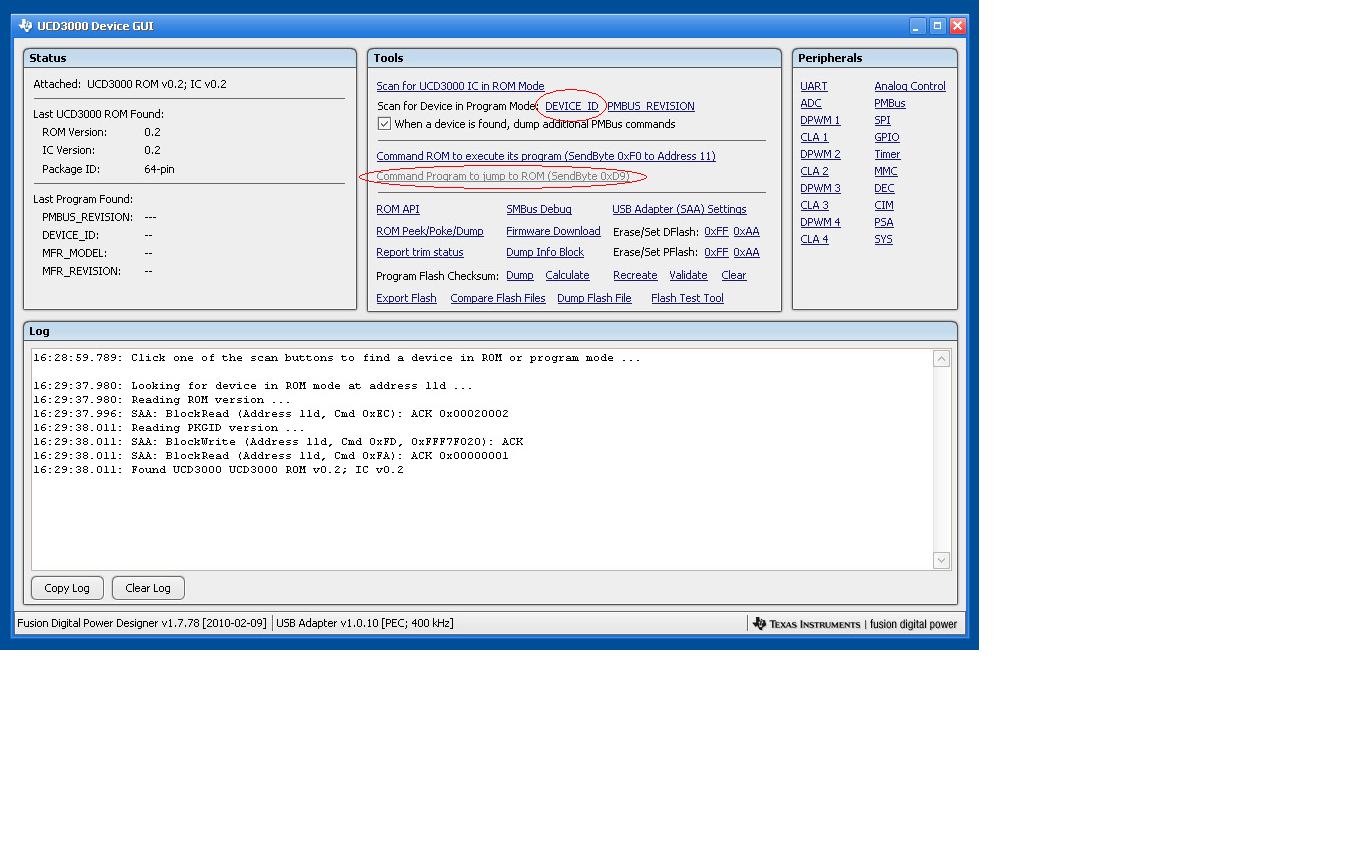
Task: Open CLA 2 peripheral
Action: pyautogui.click(x=814, y=171)
